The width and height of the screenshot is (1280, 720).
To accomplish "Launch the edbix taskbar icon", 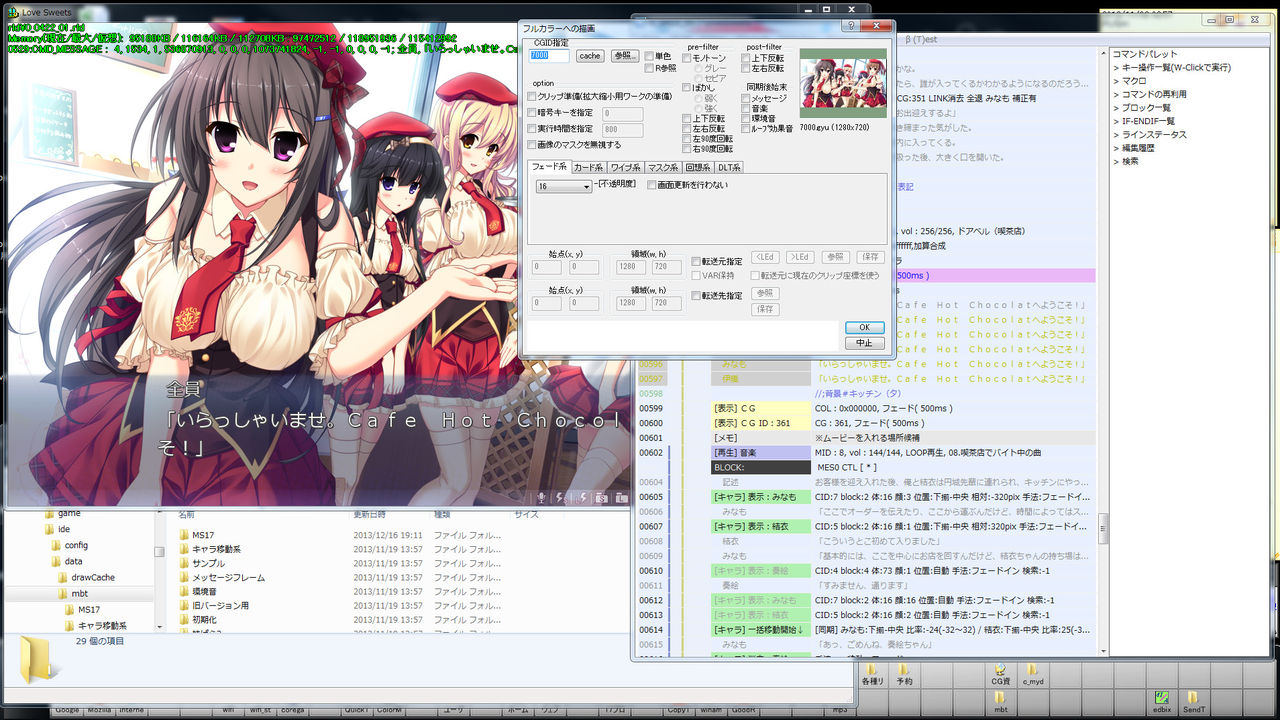I will [1161, 698].
